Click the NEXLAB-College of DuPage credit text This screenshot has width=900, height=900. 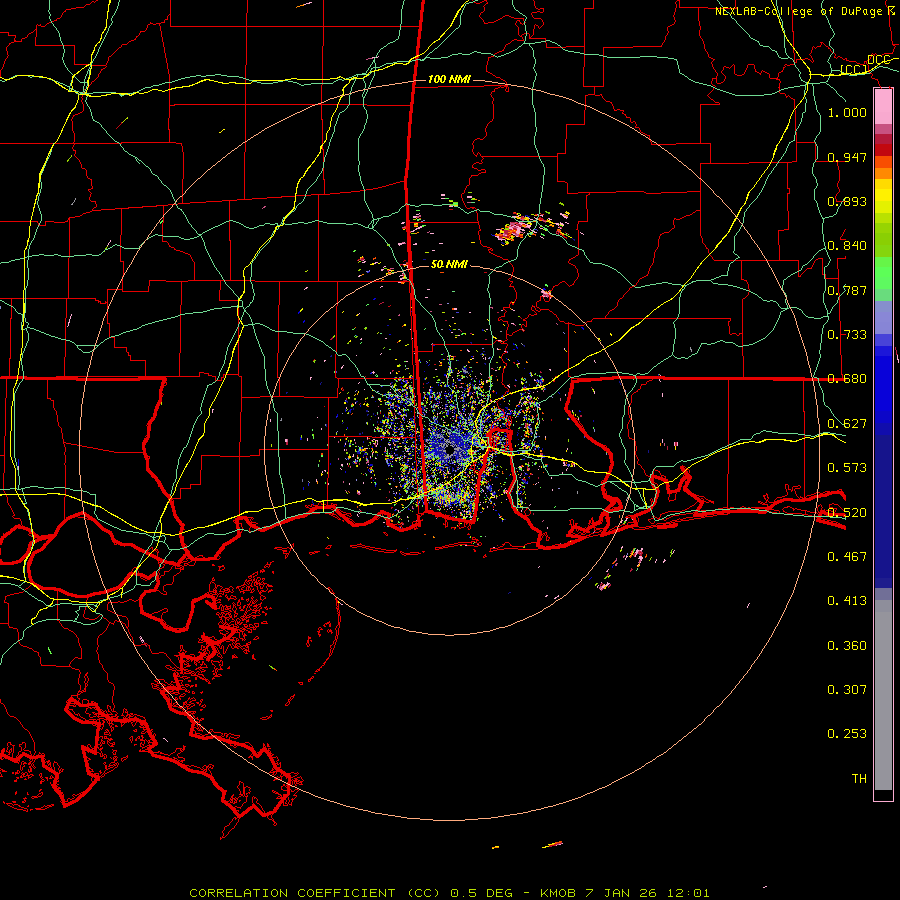(805, 11)
